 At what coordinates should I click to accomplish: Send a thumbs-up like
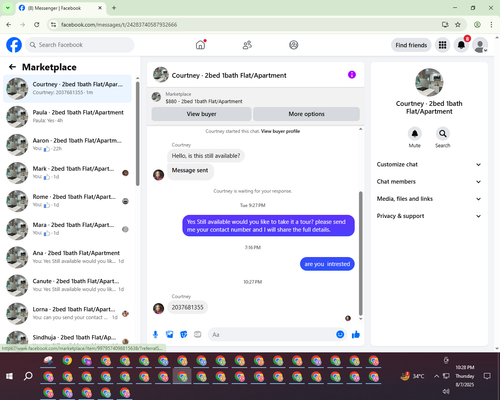pos(356,334)
